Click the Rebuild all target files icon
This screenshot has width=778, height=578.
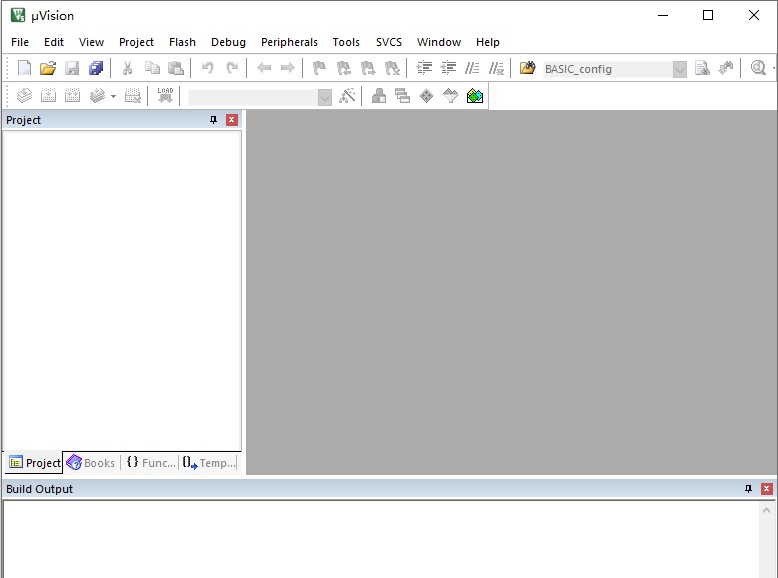[72, 95]
